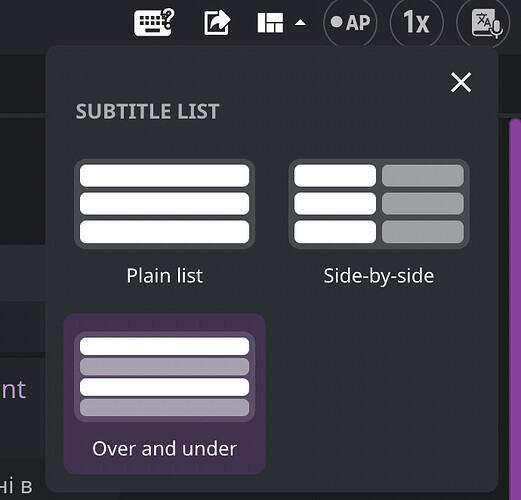Open the translation and voice dictionary icon
This screenshot has height=500, width=521.
point(483,22)
